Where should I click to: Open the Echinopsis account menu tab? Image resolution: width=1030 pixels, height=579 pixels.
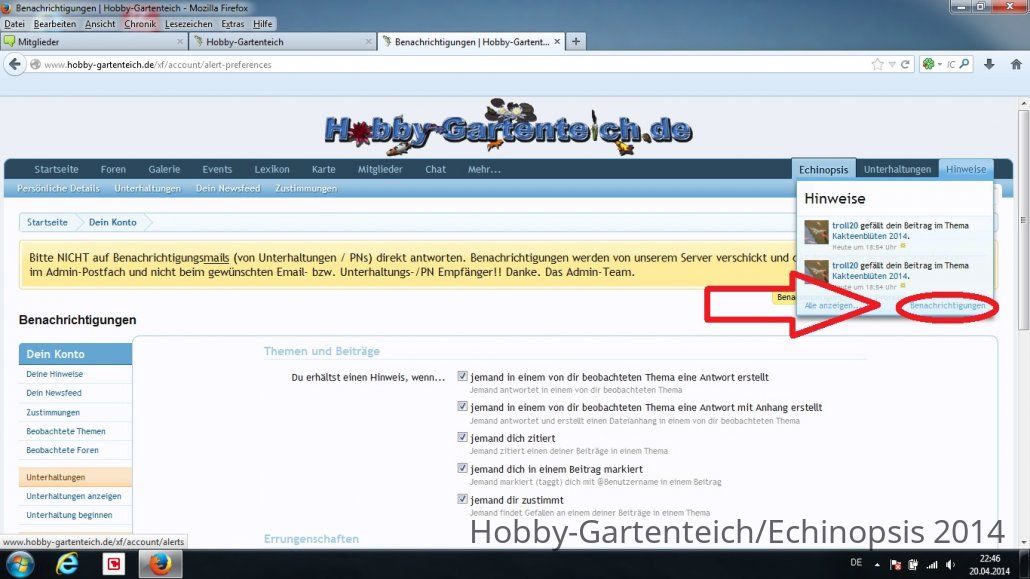823,170
